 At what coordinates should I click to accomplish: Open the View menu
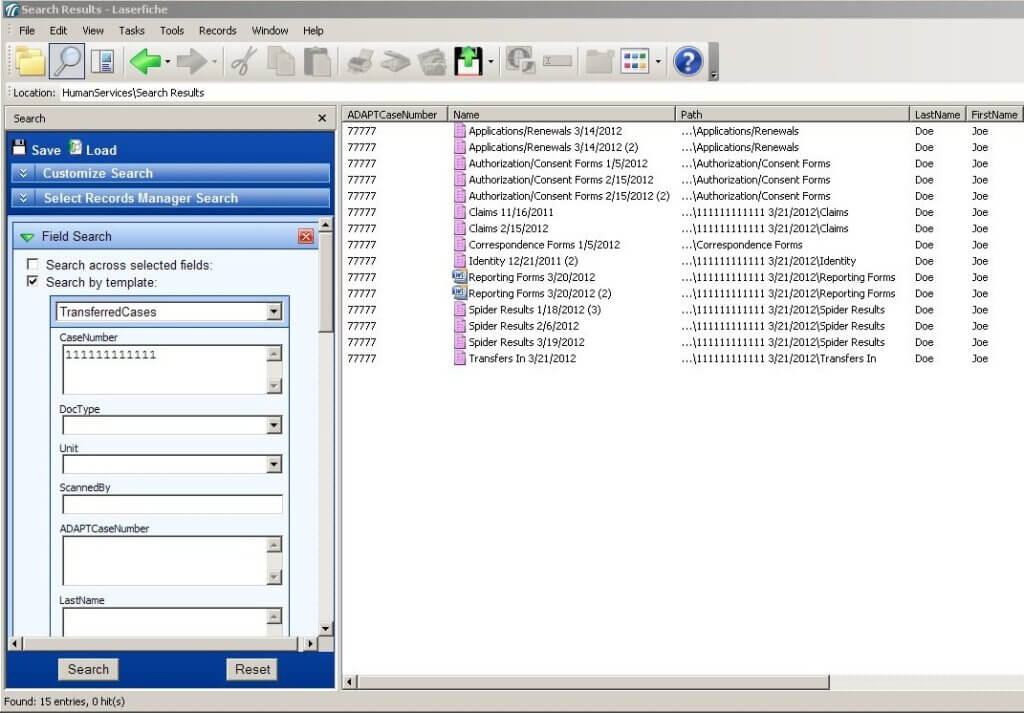click(93, 31)
